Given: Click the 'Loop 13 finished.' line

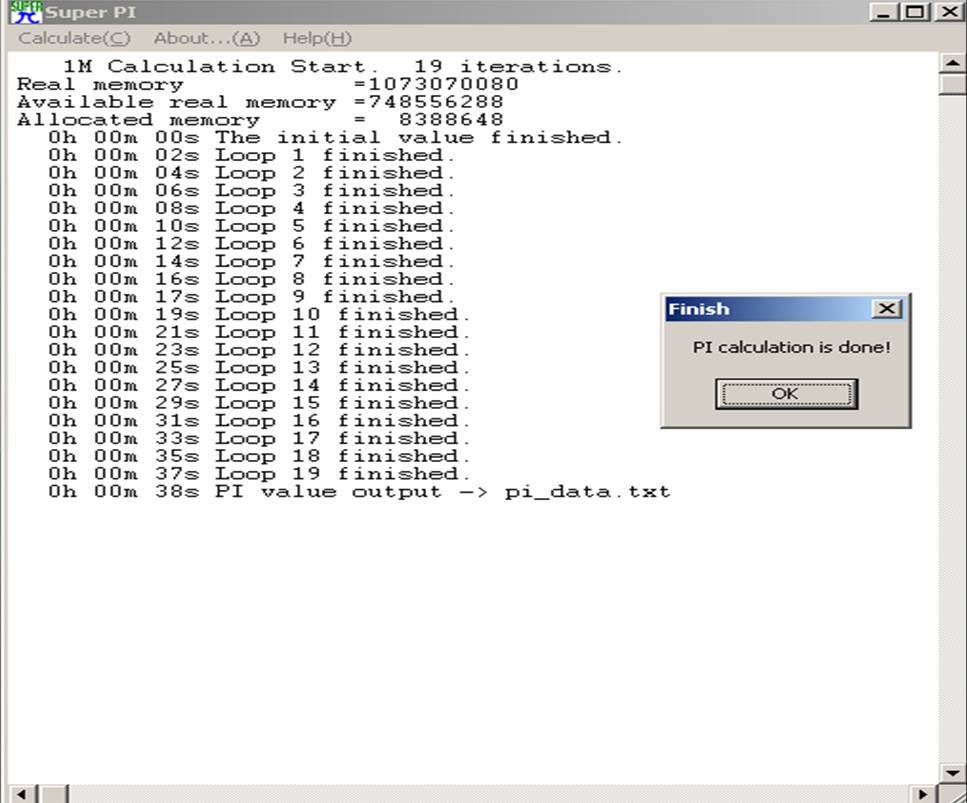Looking at the screenshot, I should coord(260,368).
